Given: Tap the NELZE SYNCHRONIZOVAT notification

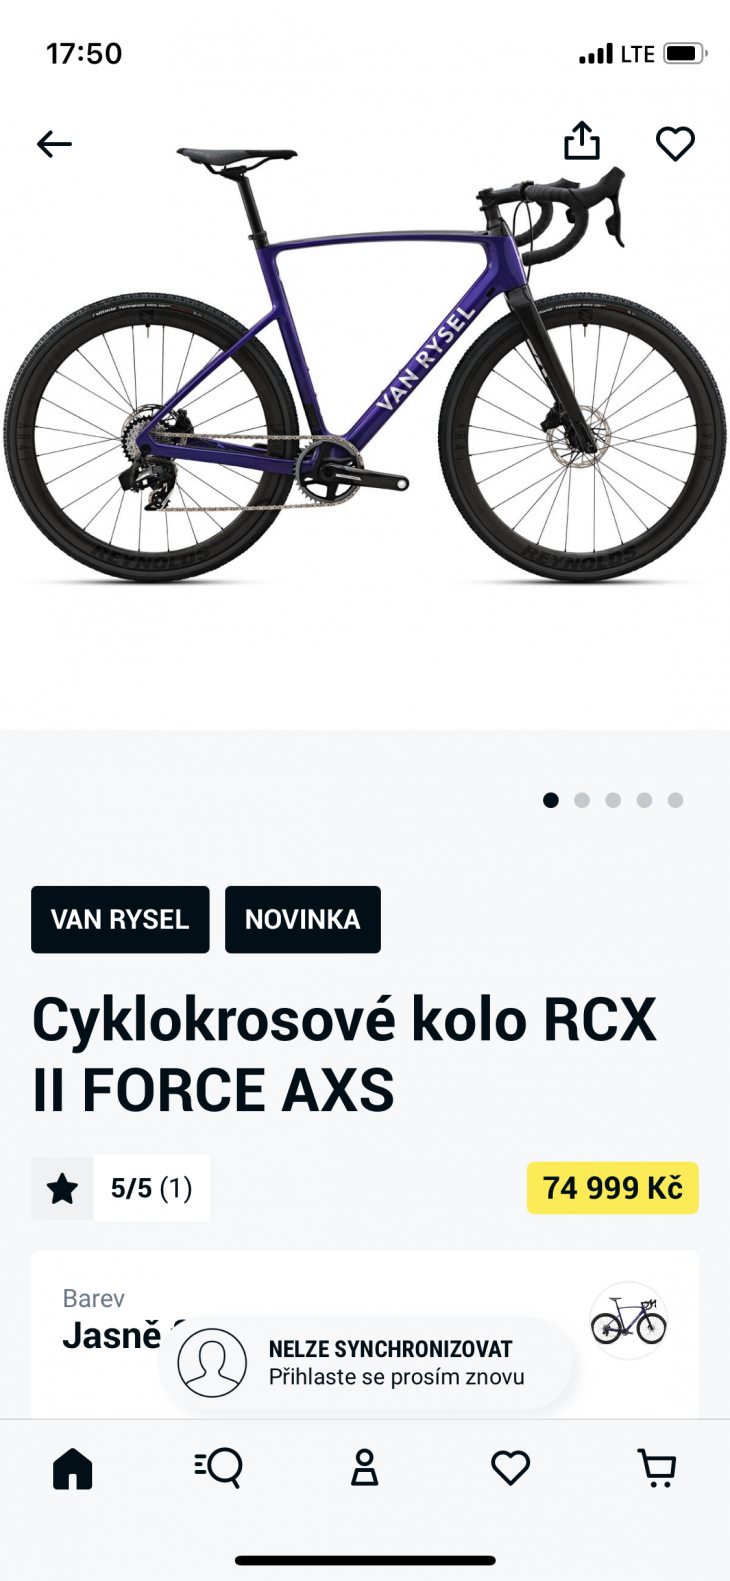Looking at the screenshot, I should tap(366, 1362).
